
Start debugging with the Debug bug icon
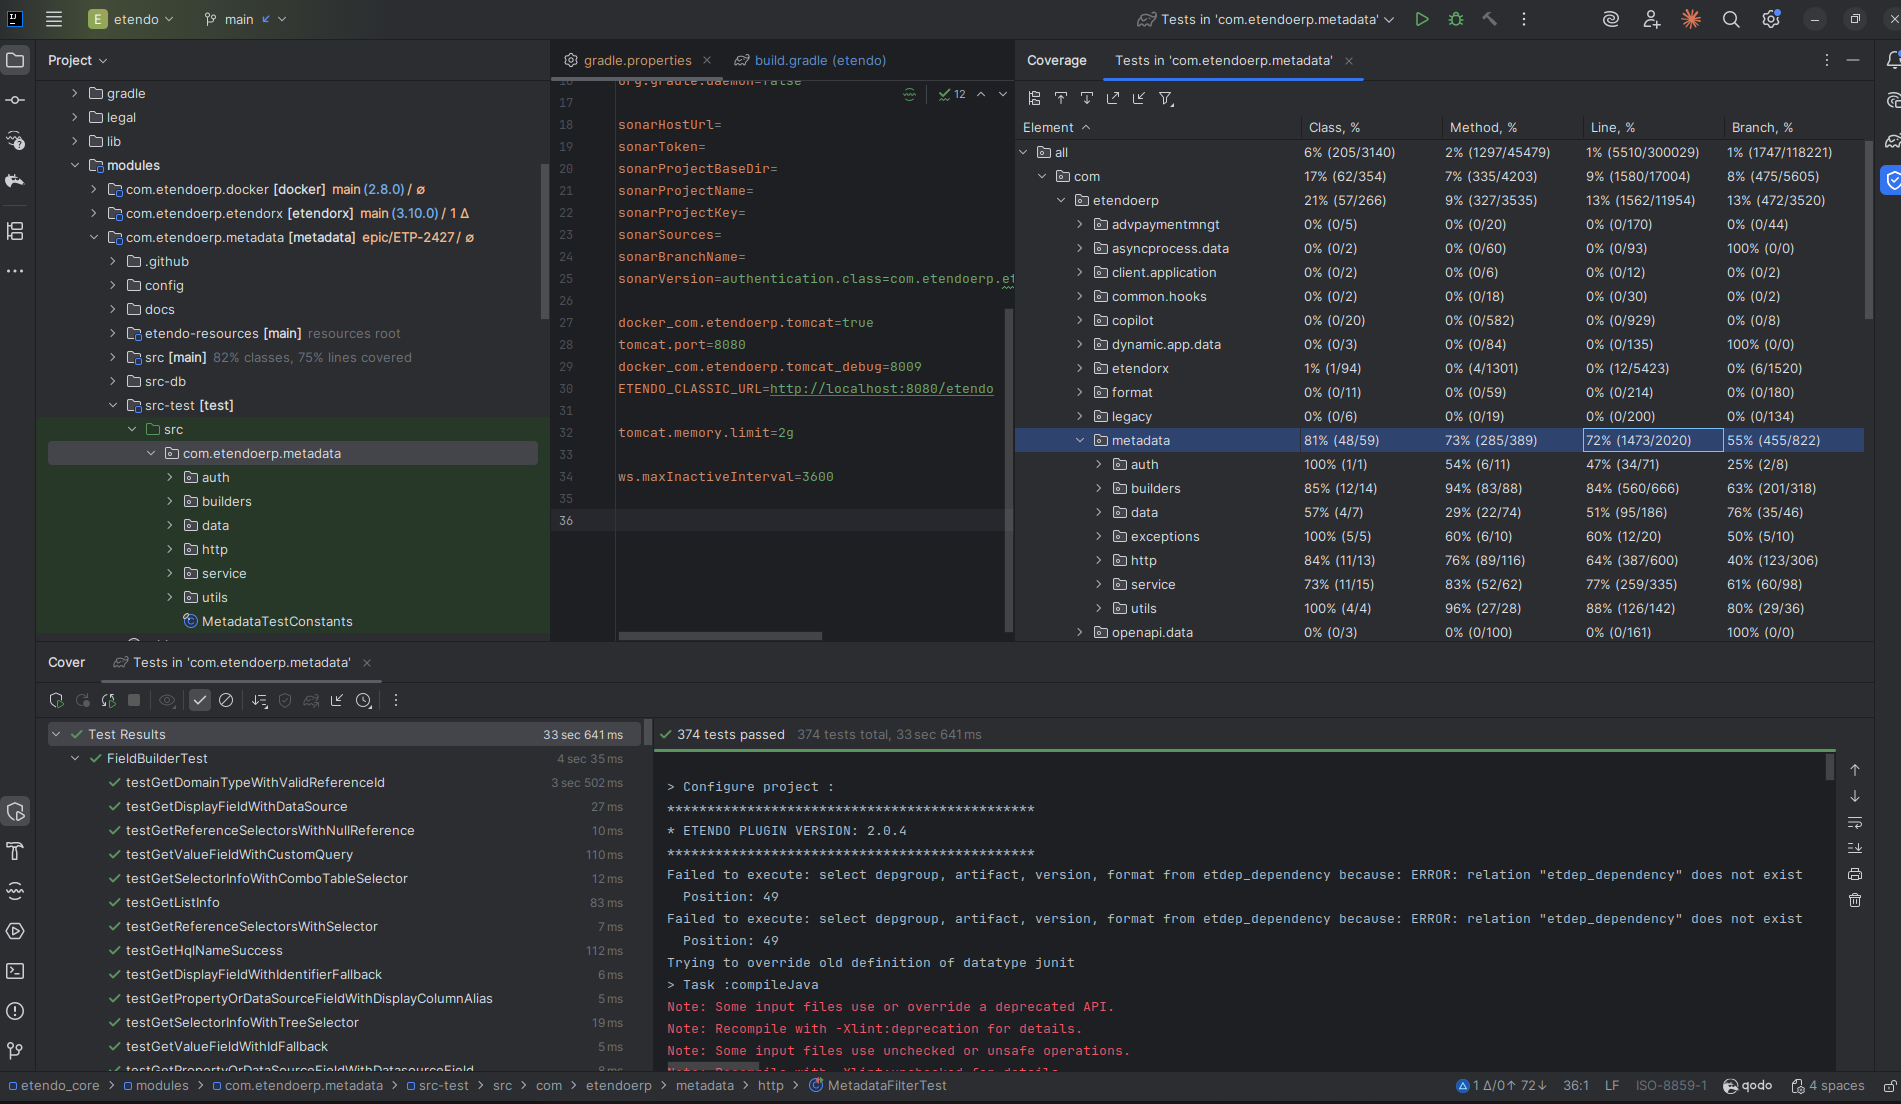(1456, 19)
